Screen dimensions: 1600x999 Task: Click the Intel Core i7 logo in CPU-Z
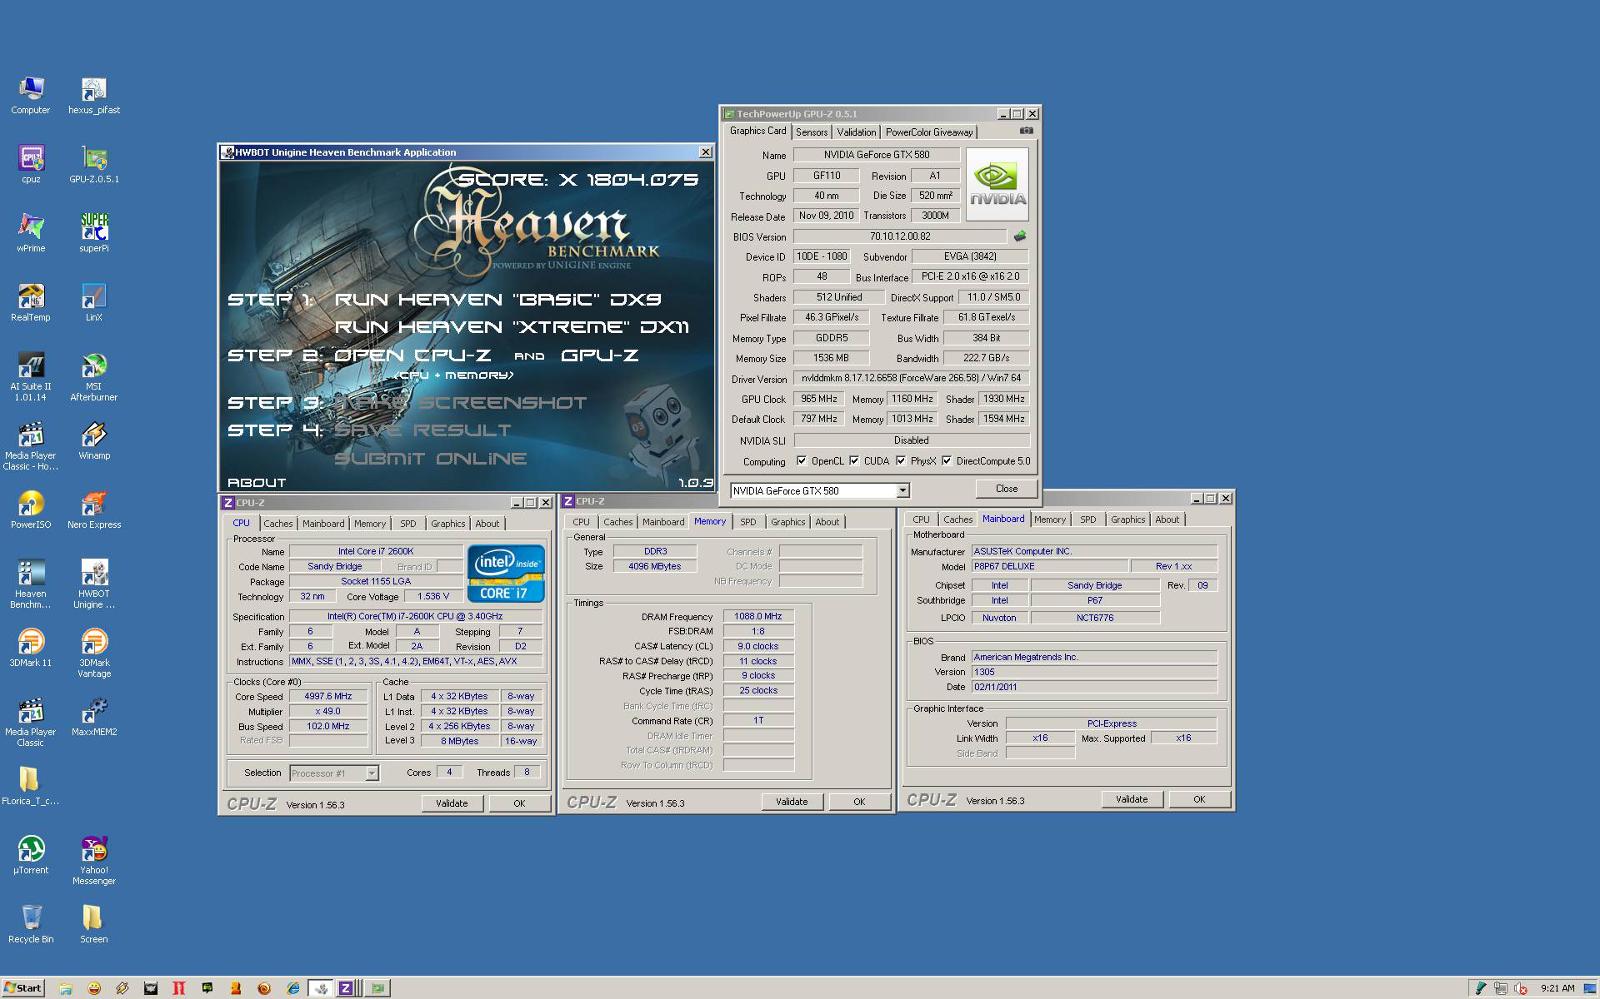click(x=505, y=573)
